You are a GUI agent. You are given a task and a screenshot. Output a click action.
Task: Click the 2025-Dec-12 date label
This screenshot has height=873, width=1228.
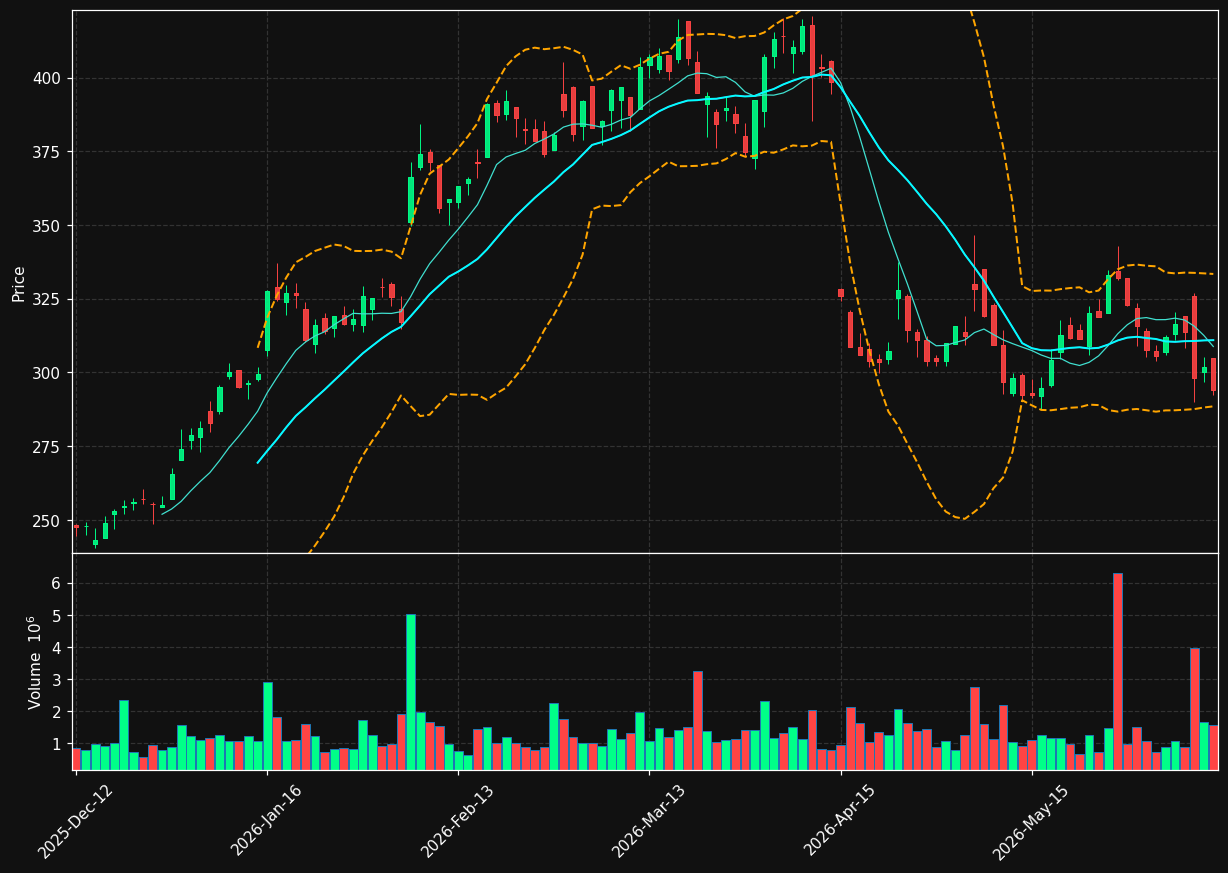[75, 821]
